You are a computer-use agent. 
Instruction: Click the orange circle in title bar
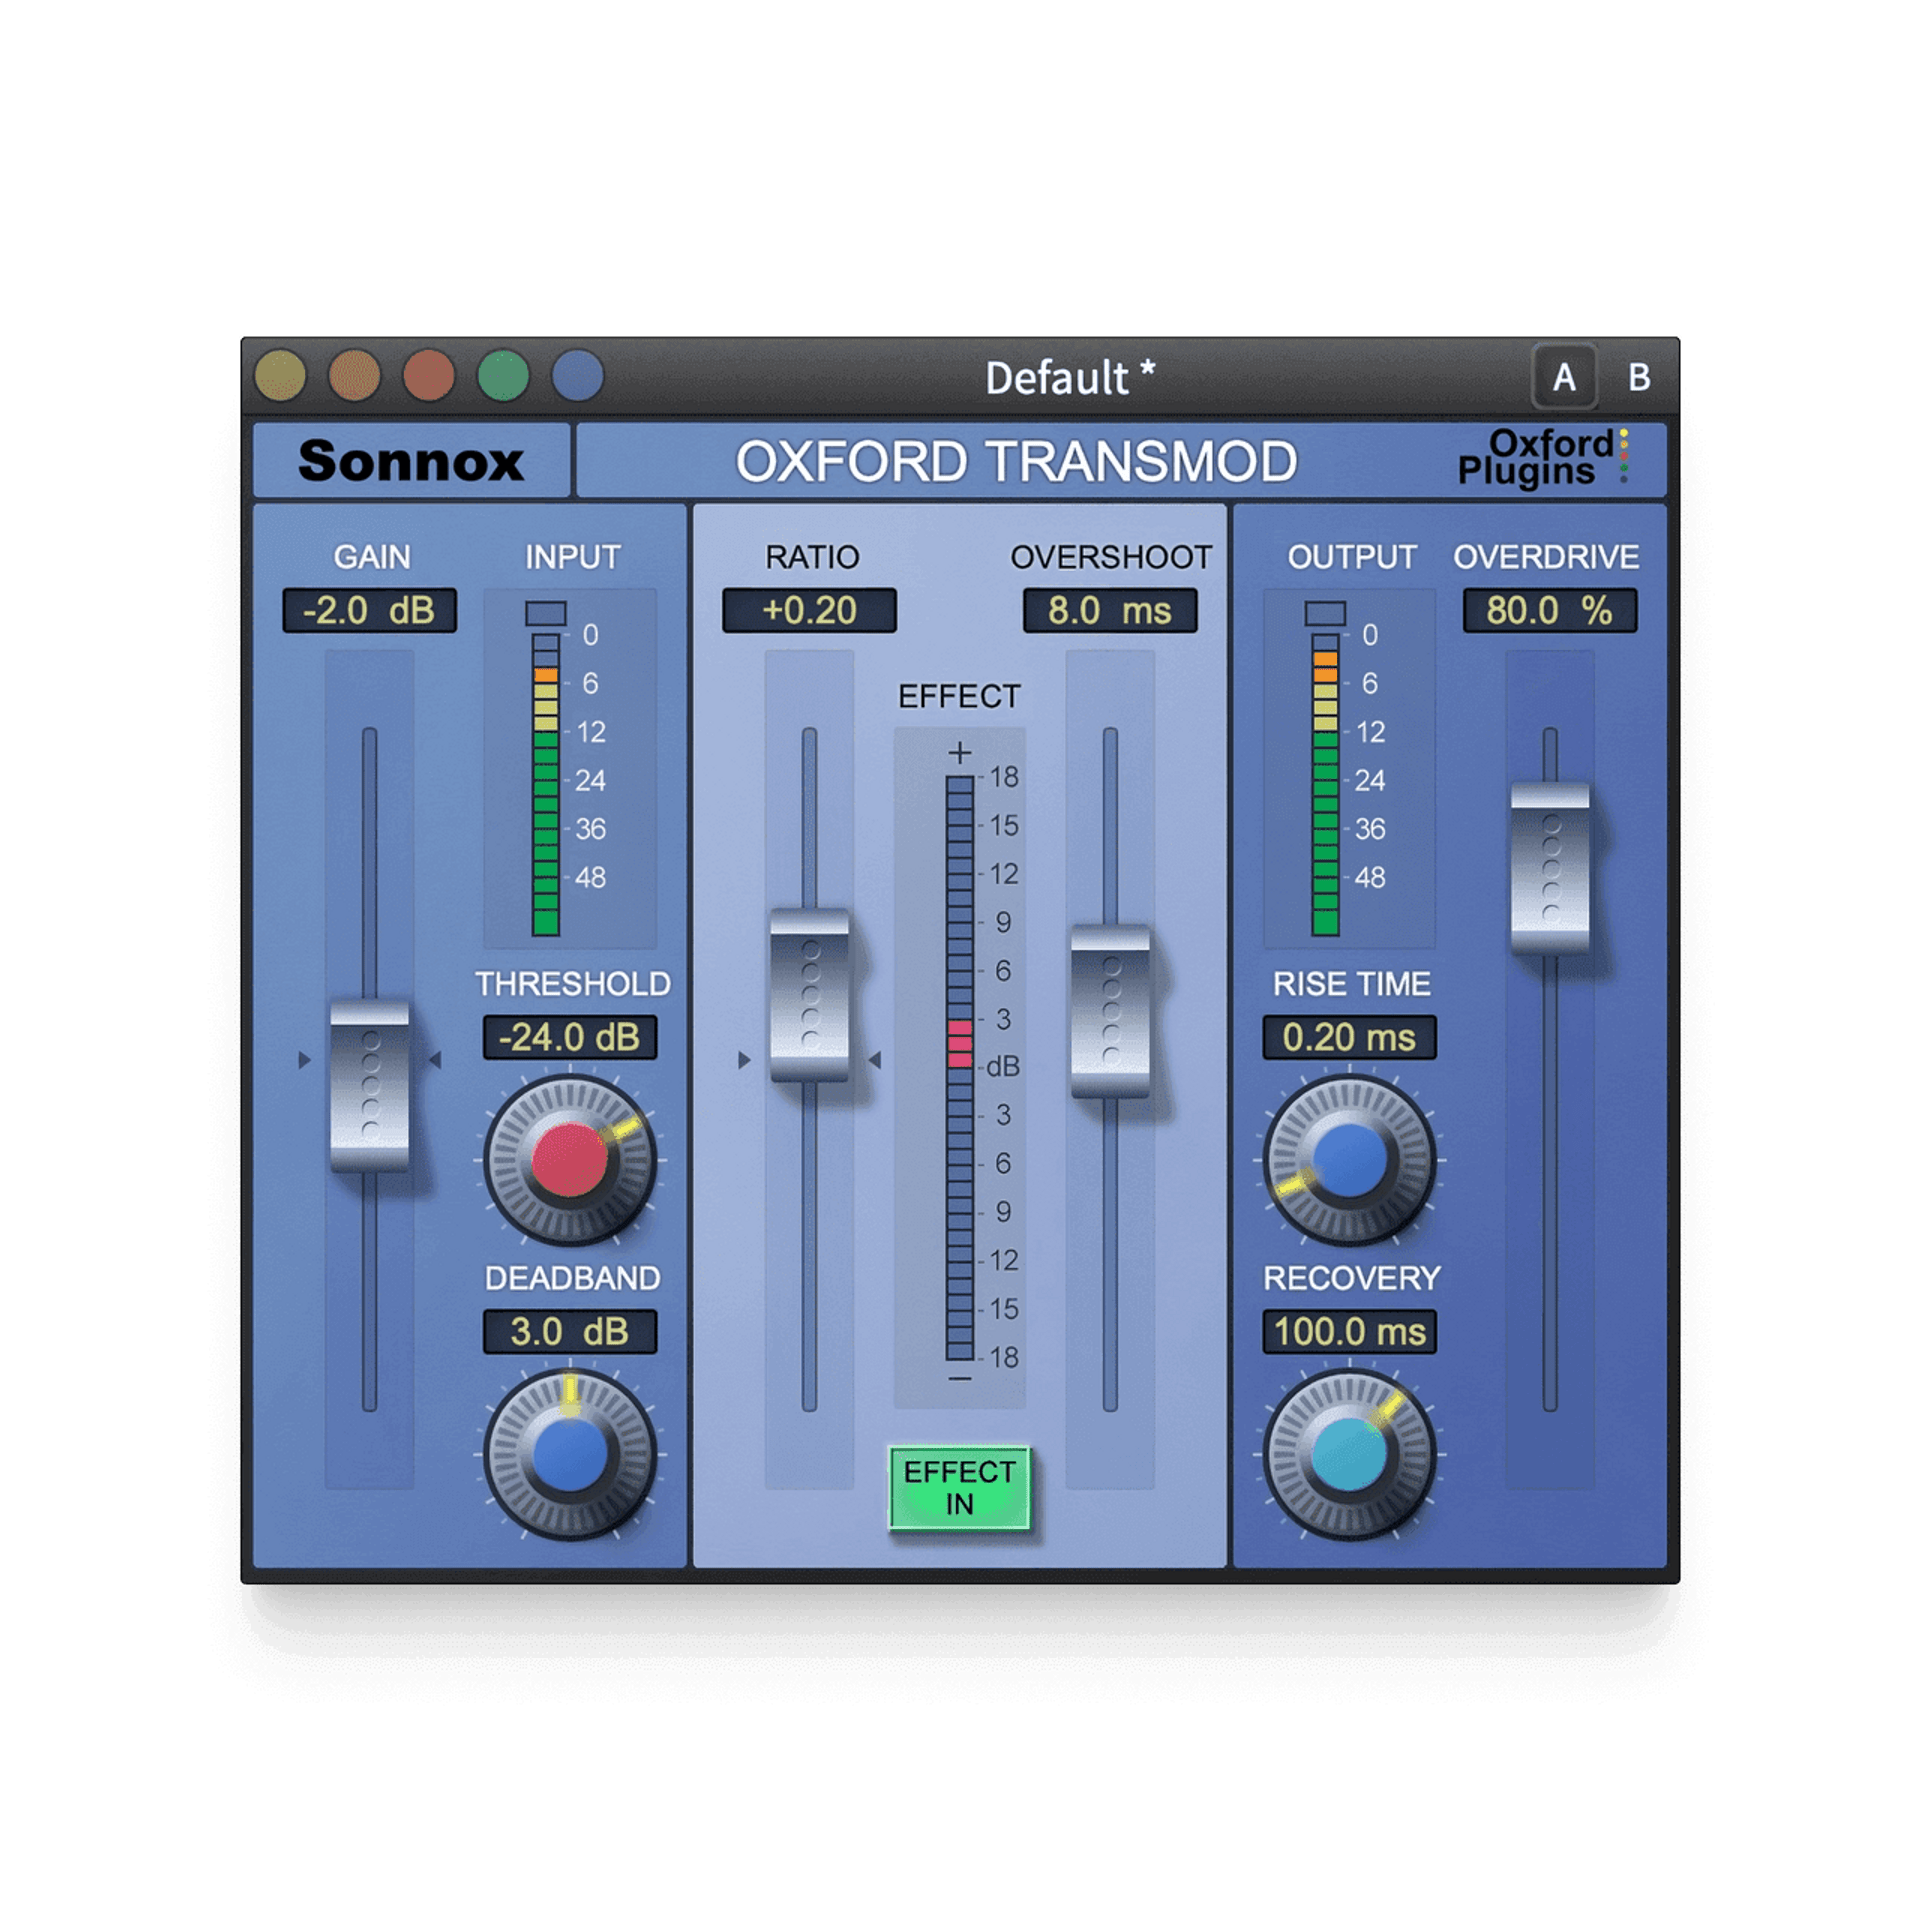pos(355,376)
